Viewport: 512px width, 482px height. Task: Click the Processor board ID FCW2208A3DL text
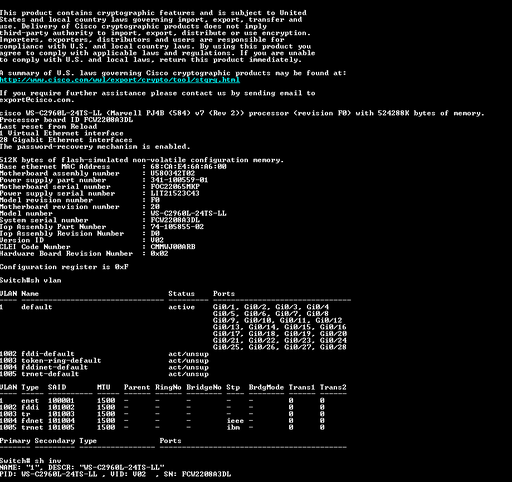(x=66, y=120)
